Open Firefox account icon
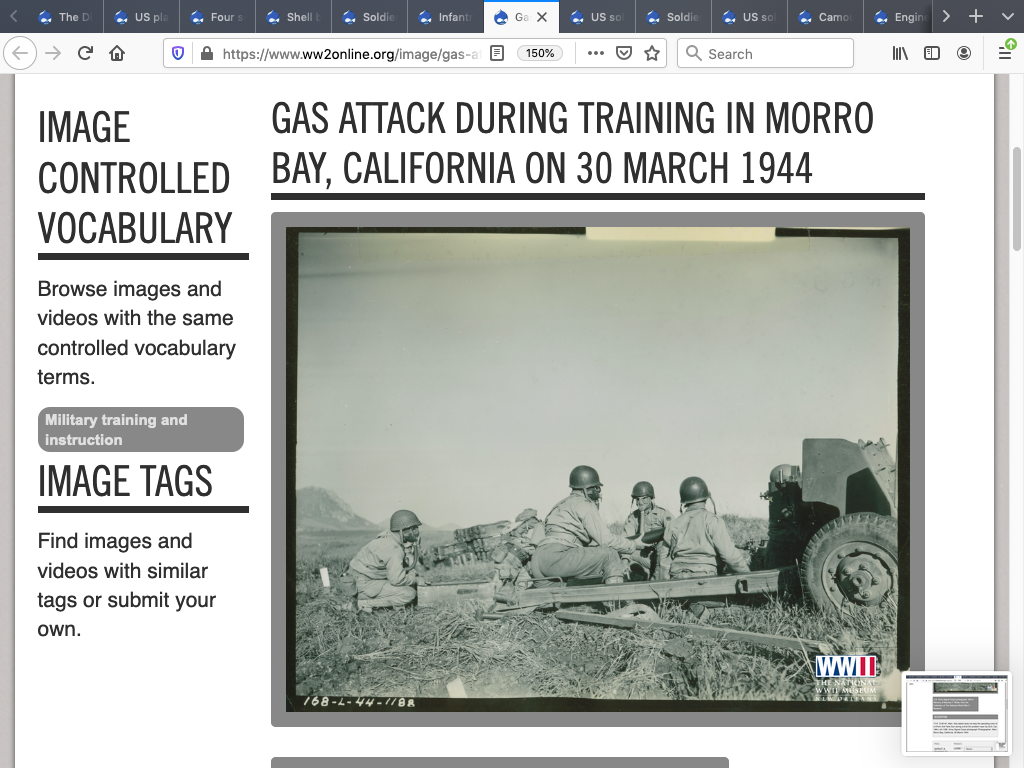This screenshot has height=768, width=1024. [x=964, y=54]
